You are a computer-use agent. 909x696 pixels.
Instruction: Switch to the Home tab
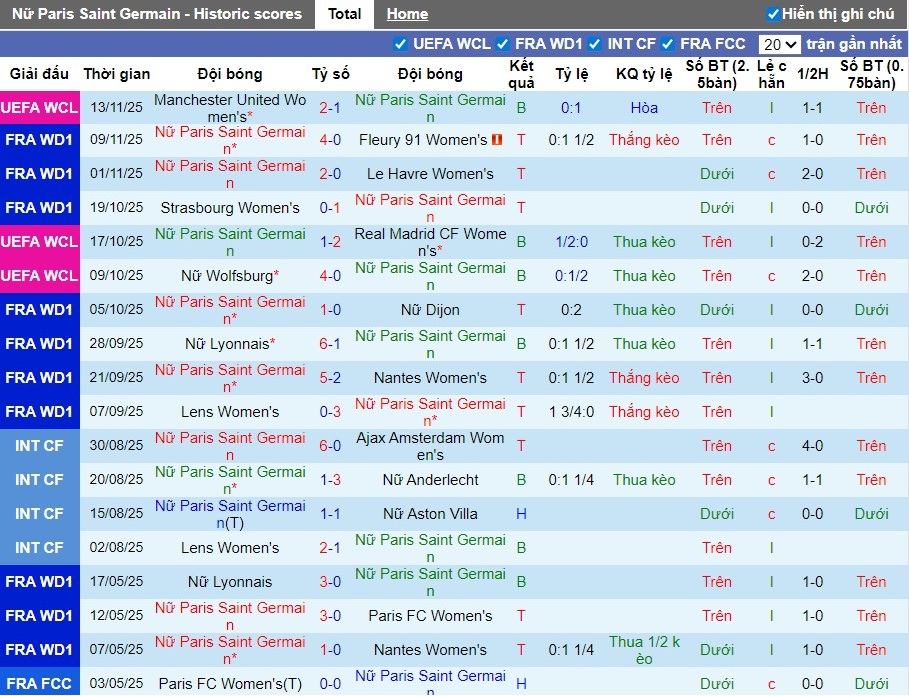(407, 14)
